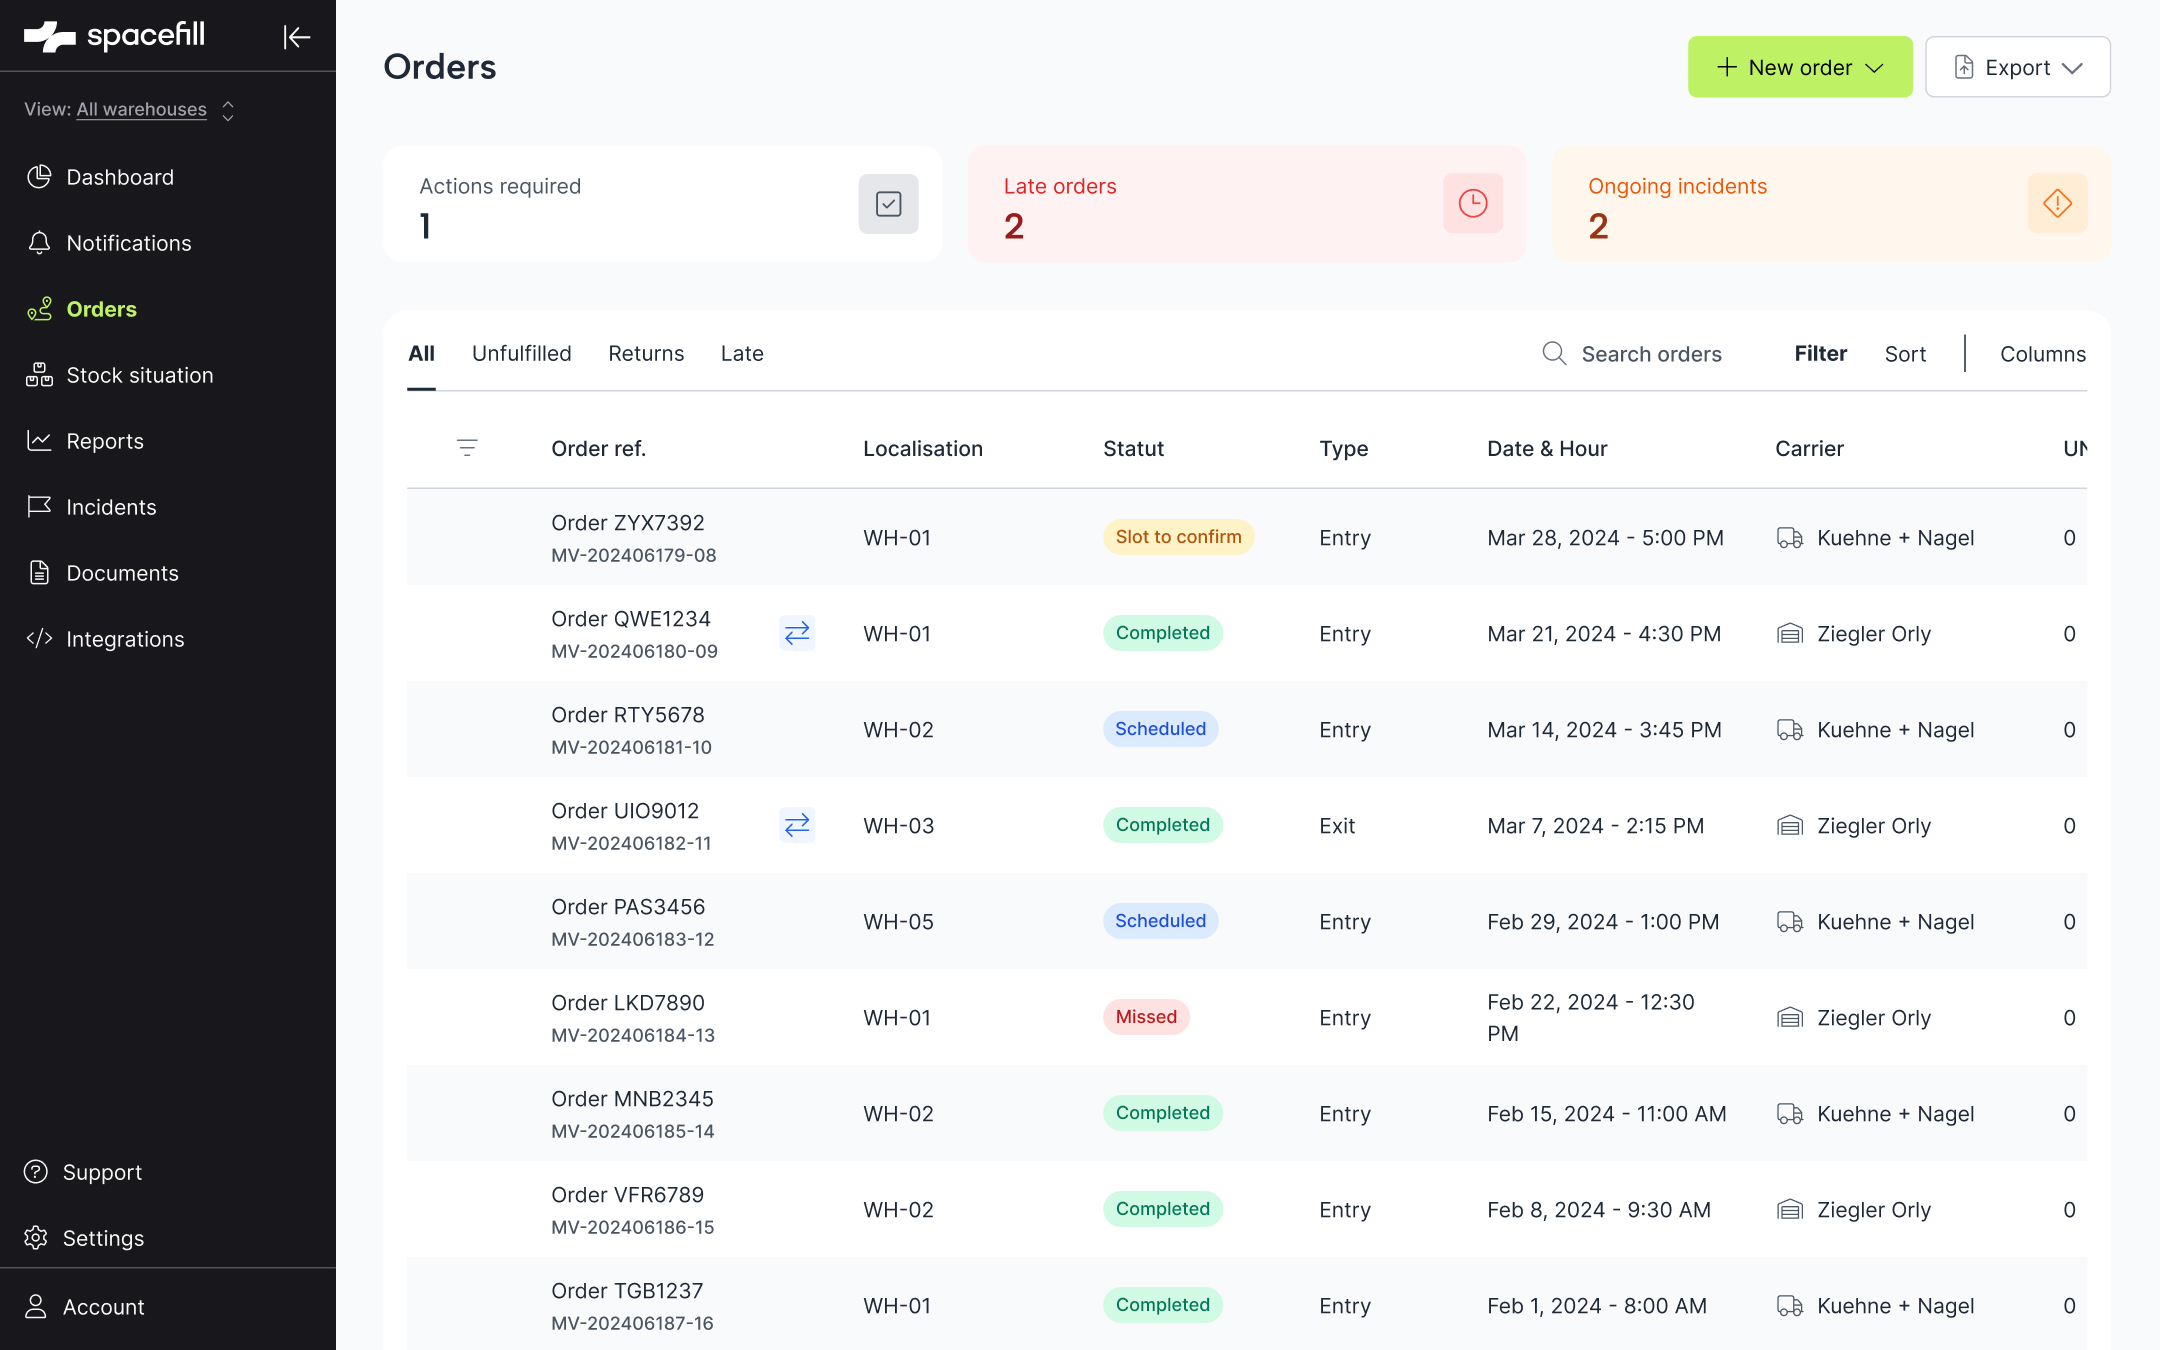The image size is (2160, 1350).
Task: Click the Support question mark icon
Action: click(x=36, y=1172)
